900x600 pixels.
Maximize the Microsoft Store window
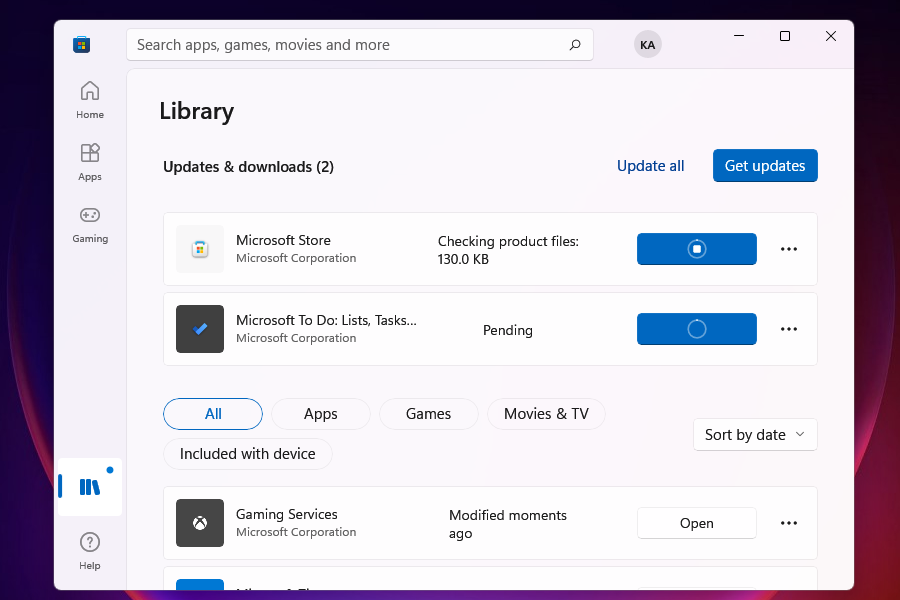pos(785,36)
